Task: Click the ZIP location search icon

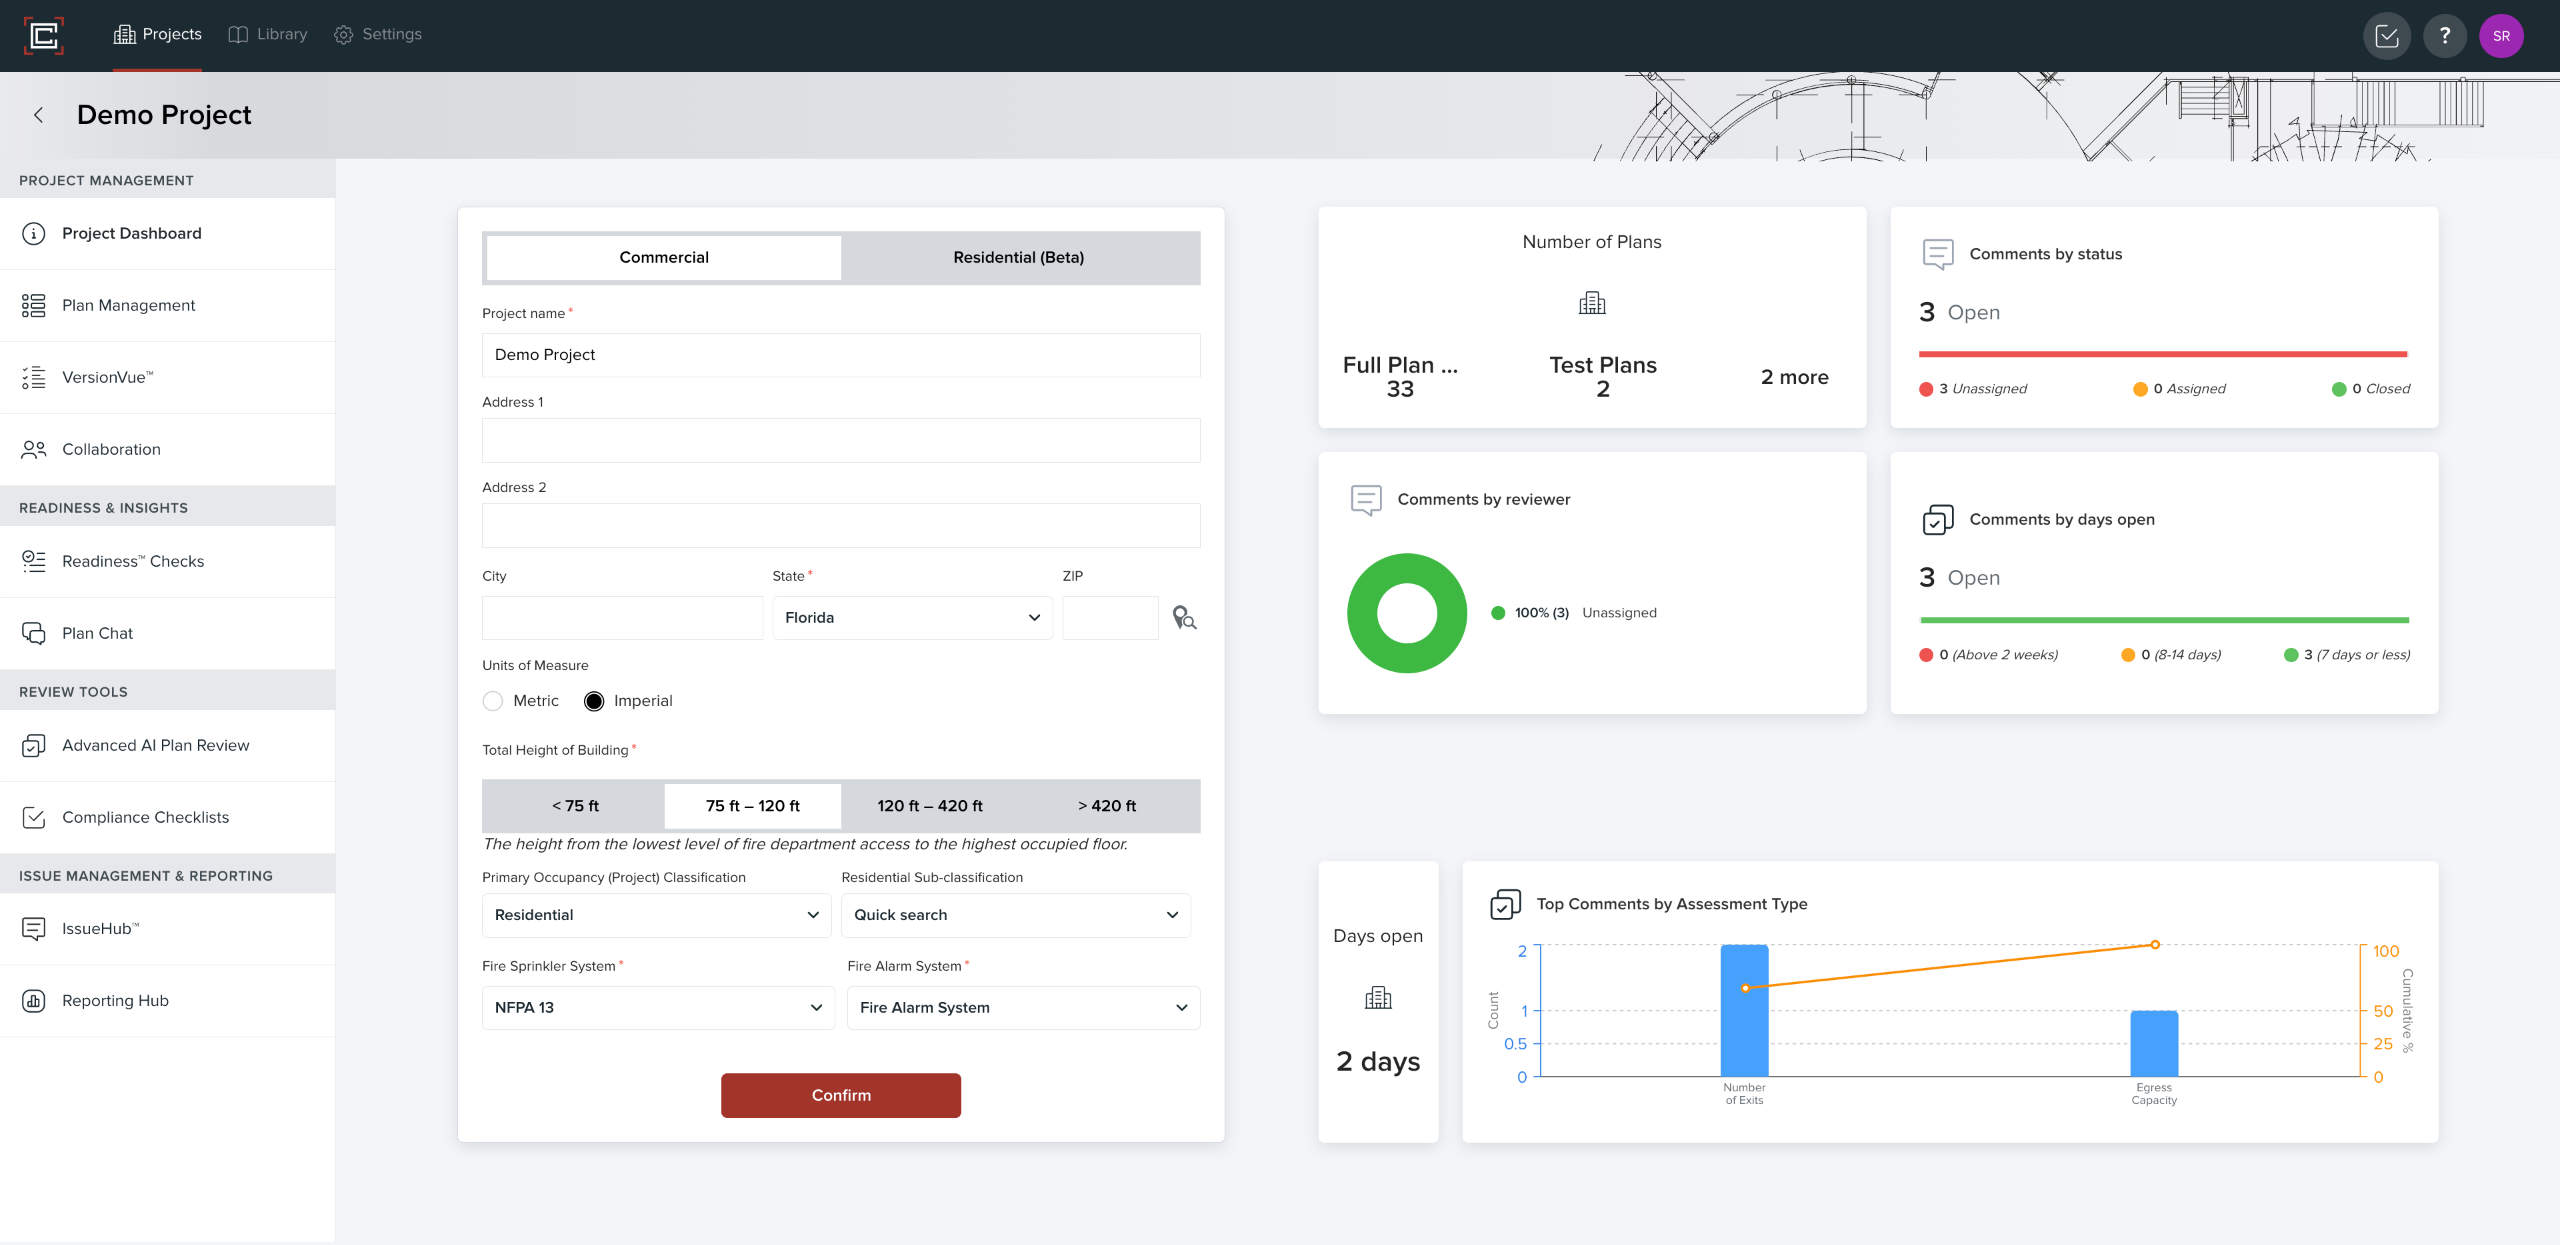Action: 1184,618
